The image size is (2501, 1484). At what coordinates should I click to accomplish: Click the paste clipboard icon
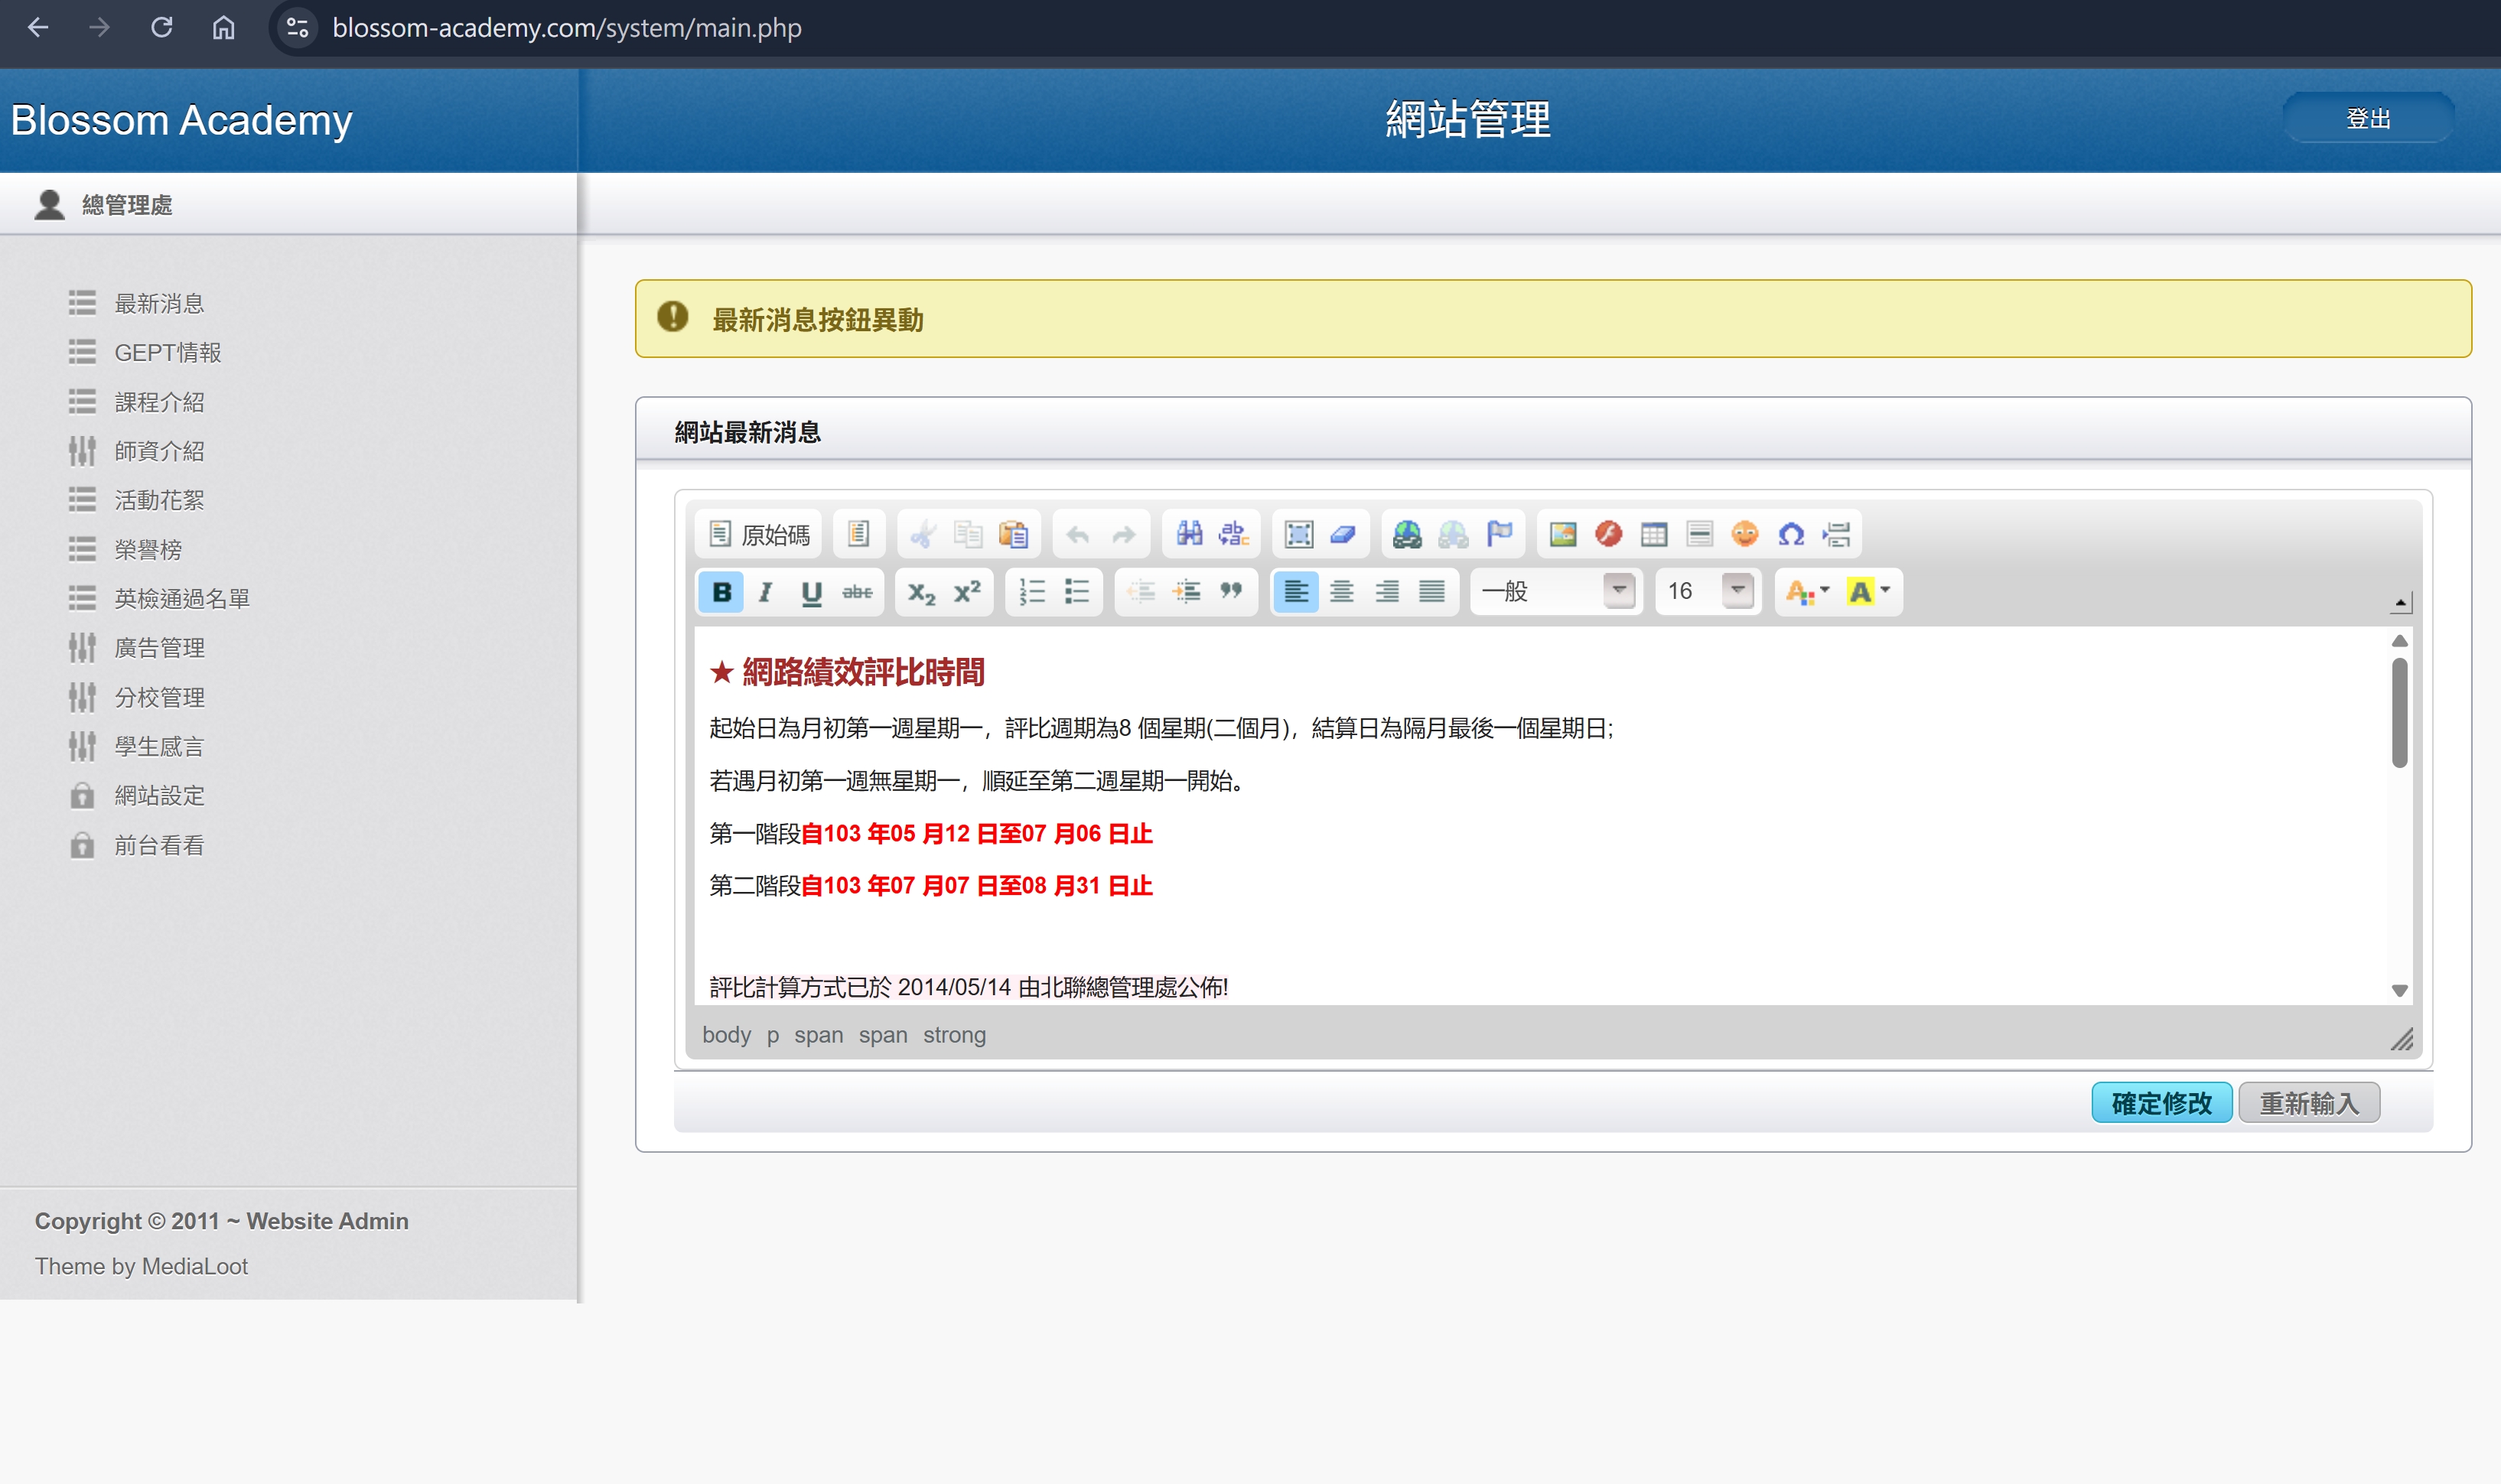pos(1013,535)
